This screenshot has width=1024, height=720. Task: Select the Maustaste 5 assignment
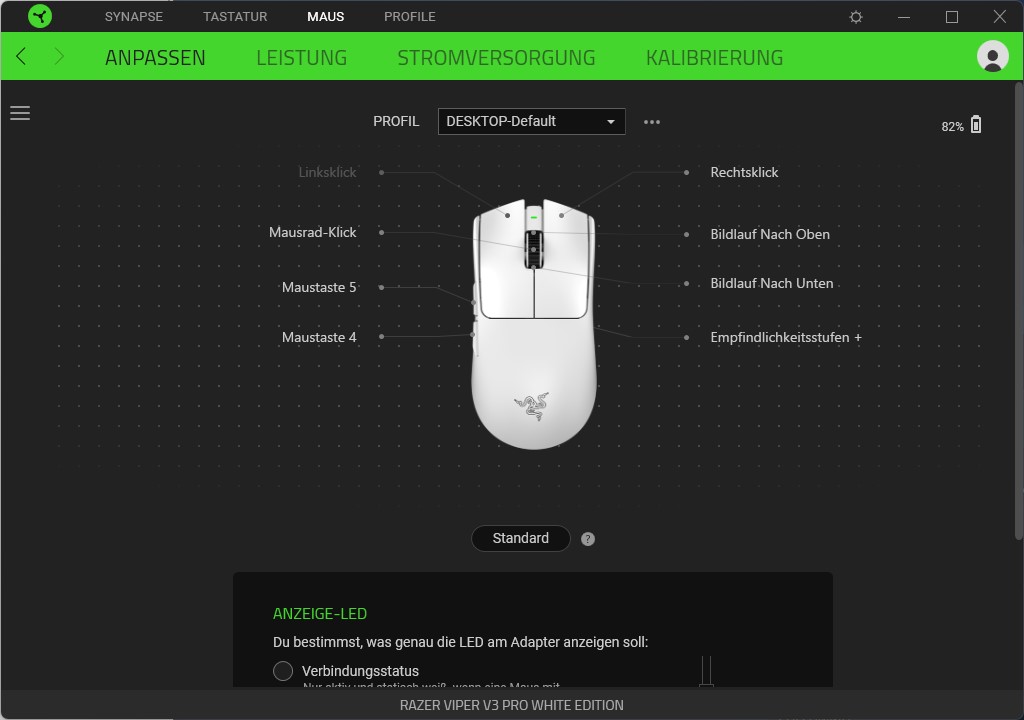point(319,287)
